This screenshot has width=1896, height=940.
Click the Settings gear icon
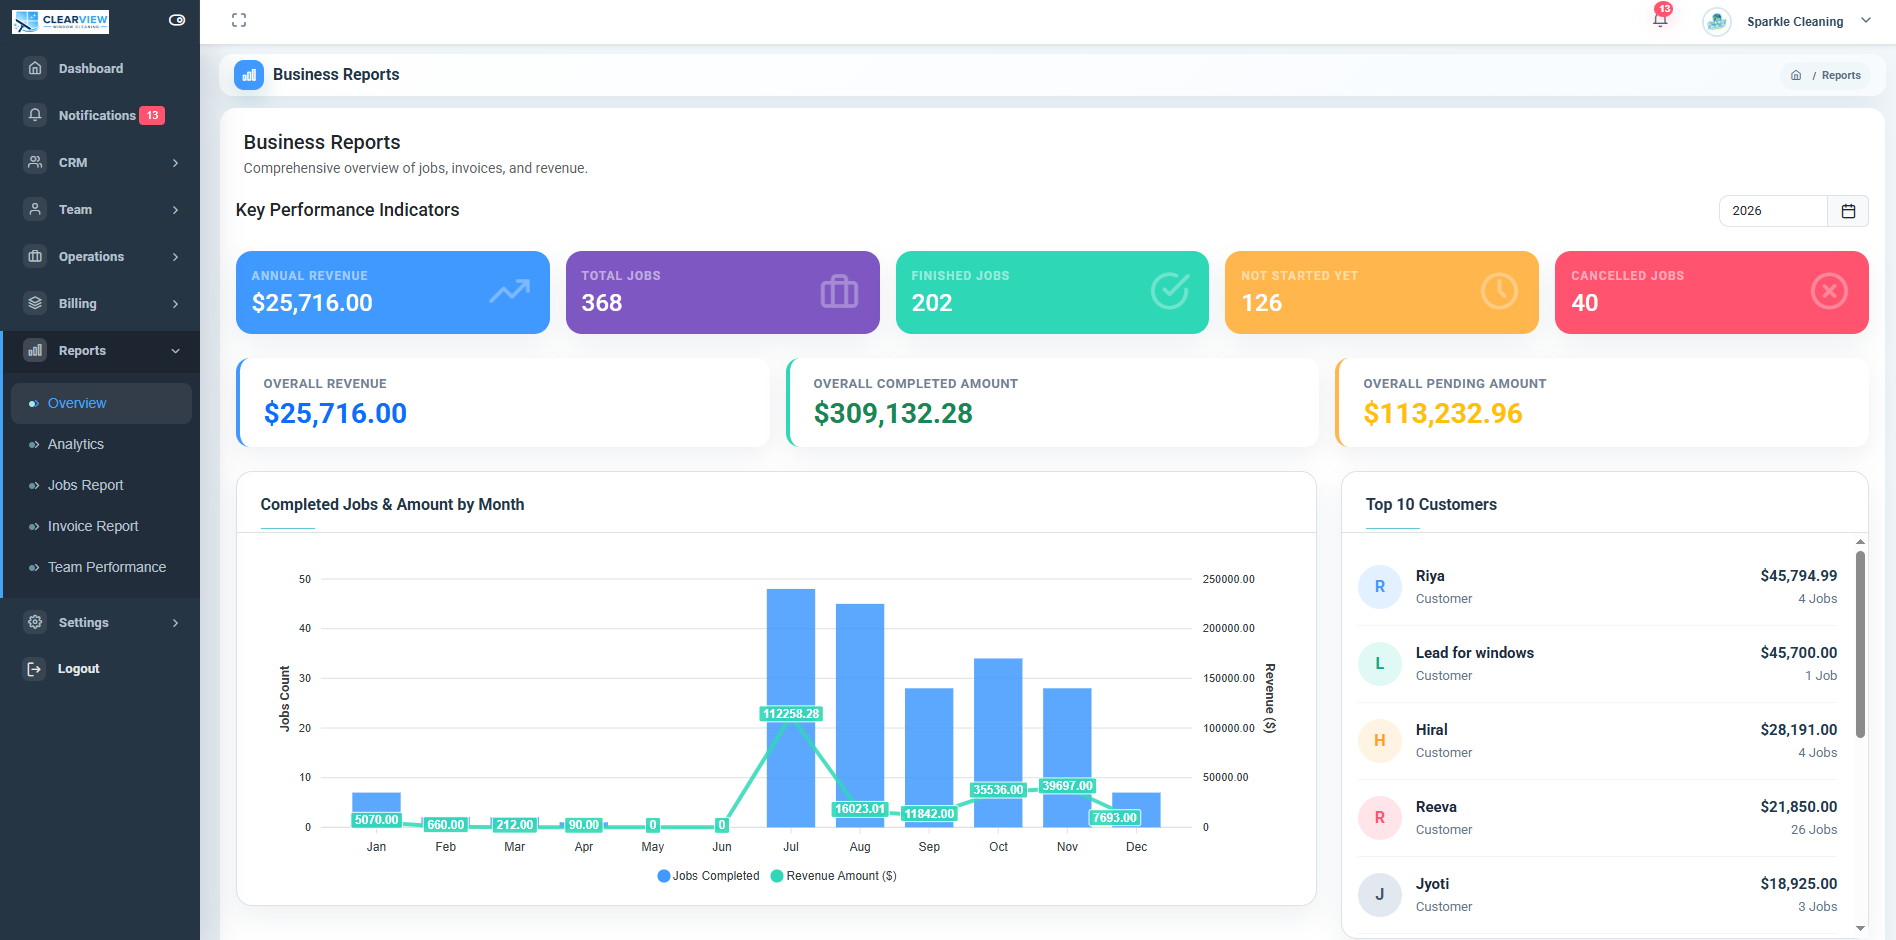(35, 622)
